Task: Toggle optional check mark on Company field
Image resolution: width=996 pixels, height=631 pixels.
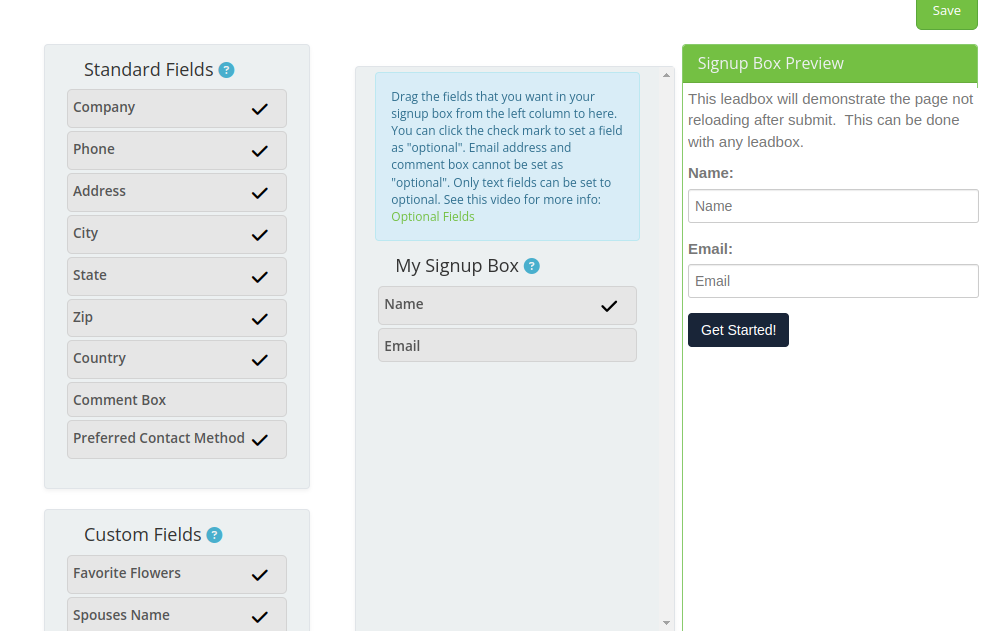Action: (259, 109)
